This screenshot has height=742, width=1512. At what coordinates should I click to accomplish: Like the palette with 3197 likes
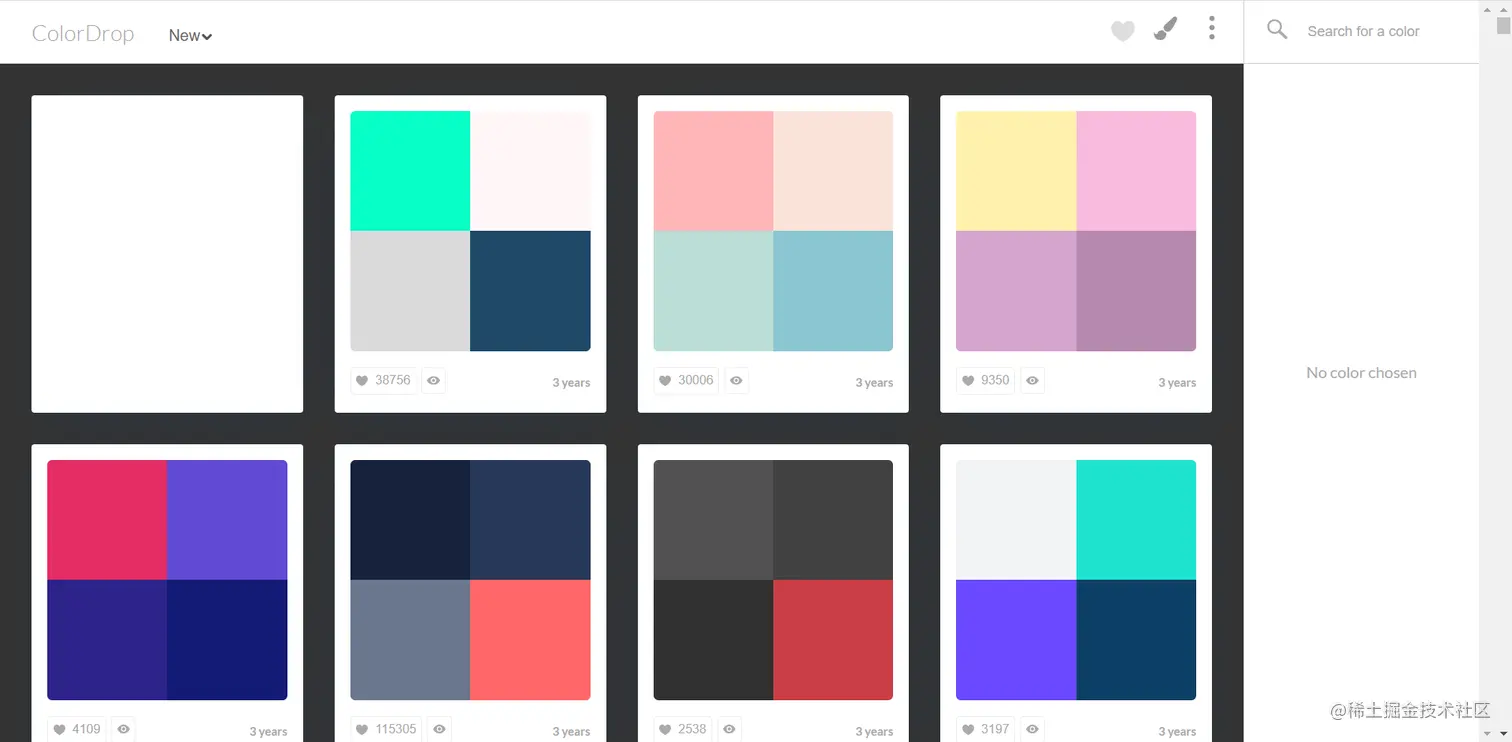coord(986,729)
